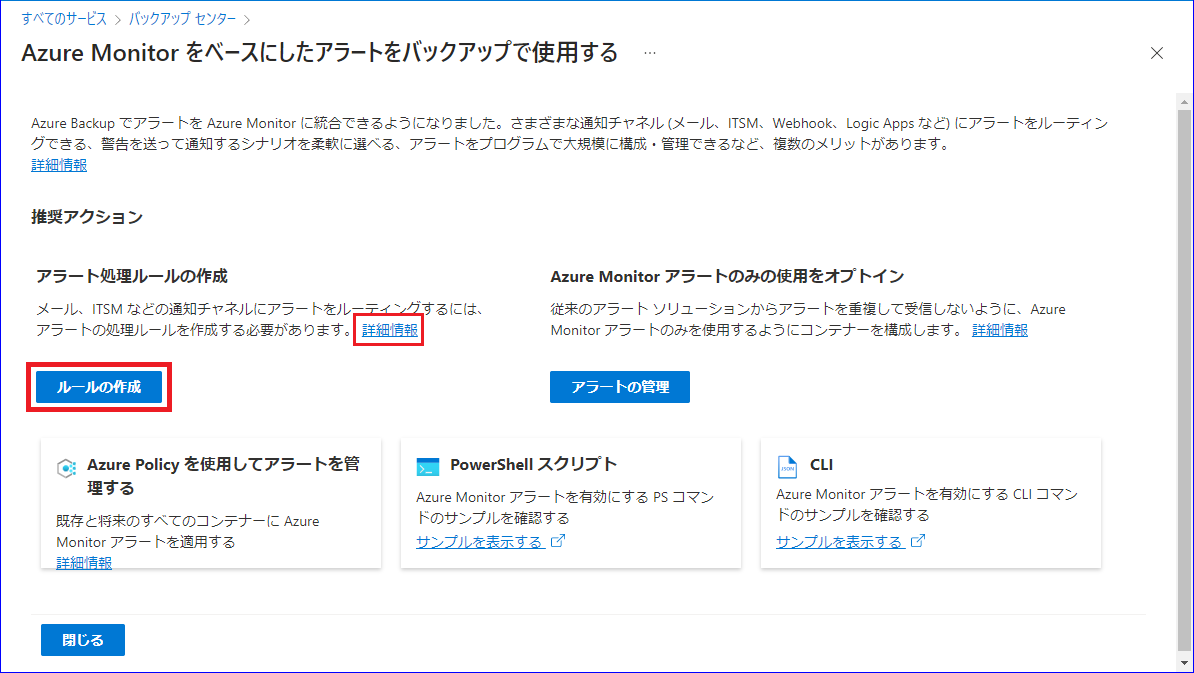The width and height of the screenshot is (1194, 673).
Task: Open サンプルを表示する link for PowerShell スクリプト
Action: [x=479, y=542]
